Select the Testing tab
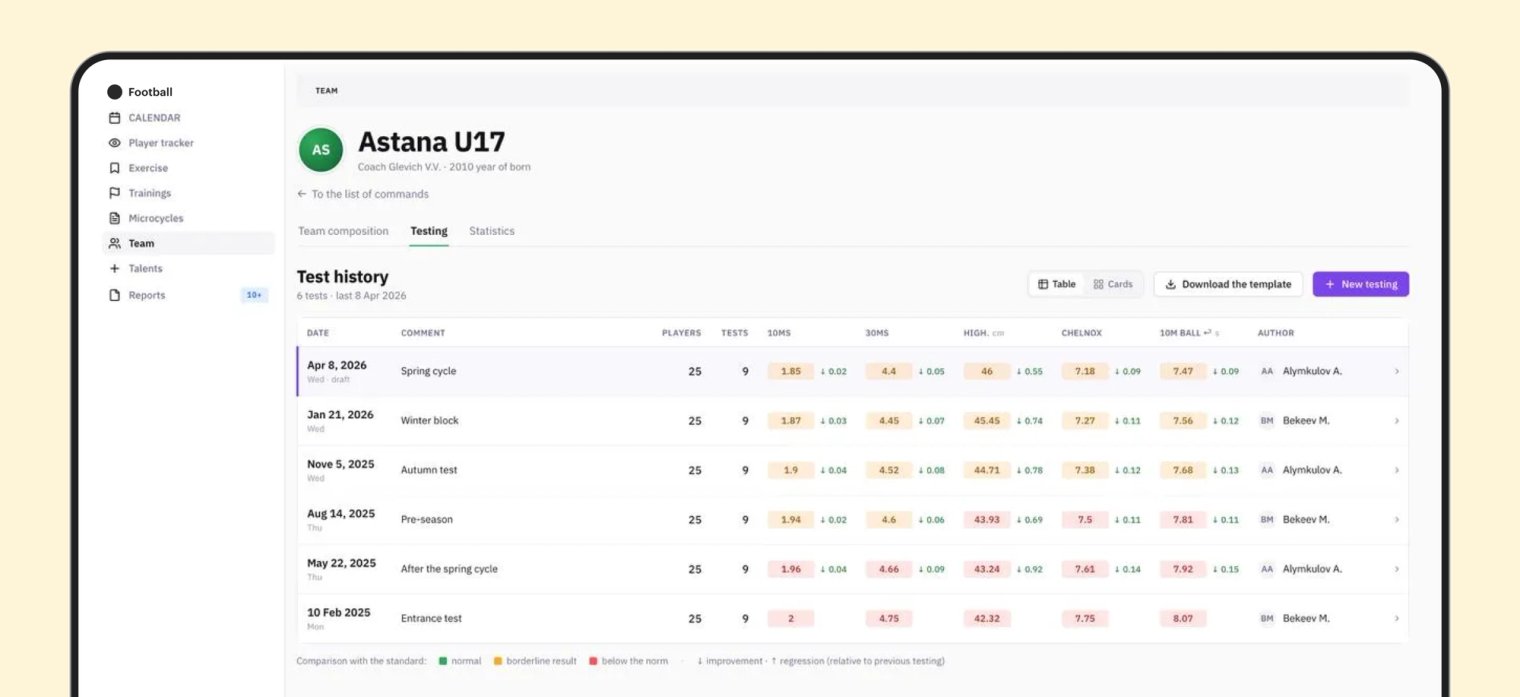1520x697 pixels. click(x=429, y=231)
